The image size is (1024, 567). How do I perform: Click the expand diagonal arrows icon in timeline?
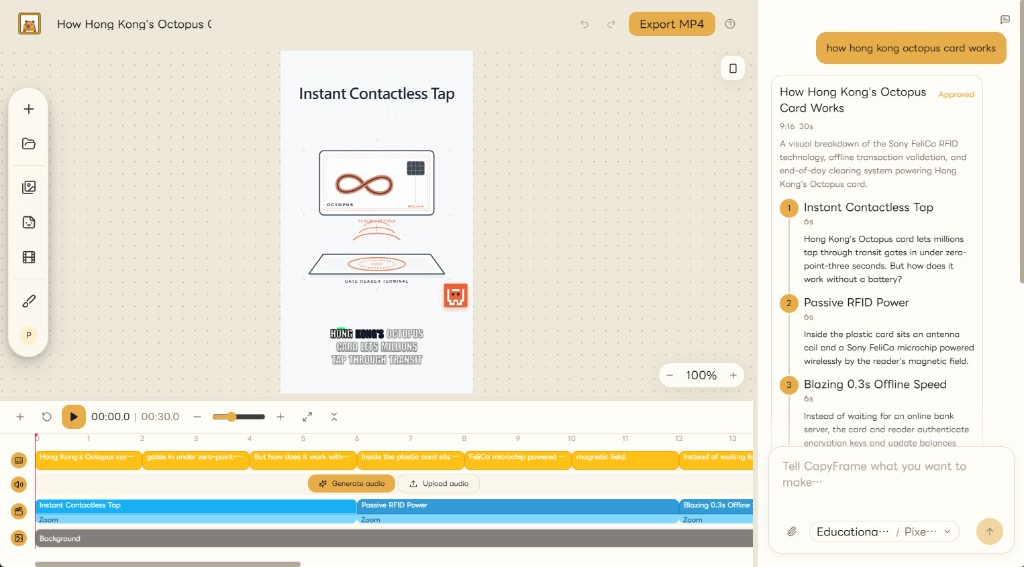(307, 417)
